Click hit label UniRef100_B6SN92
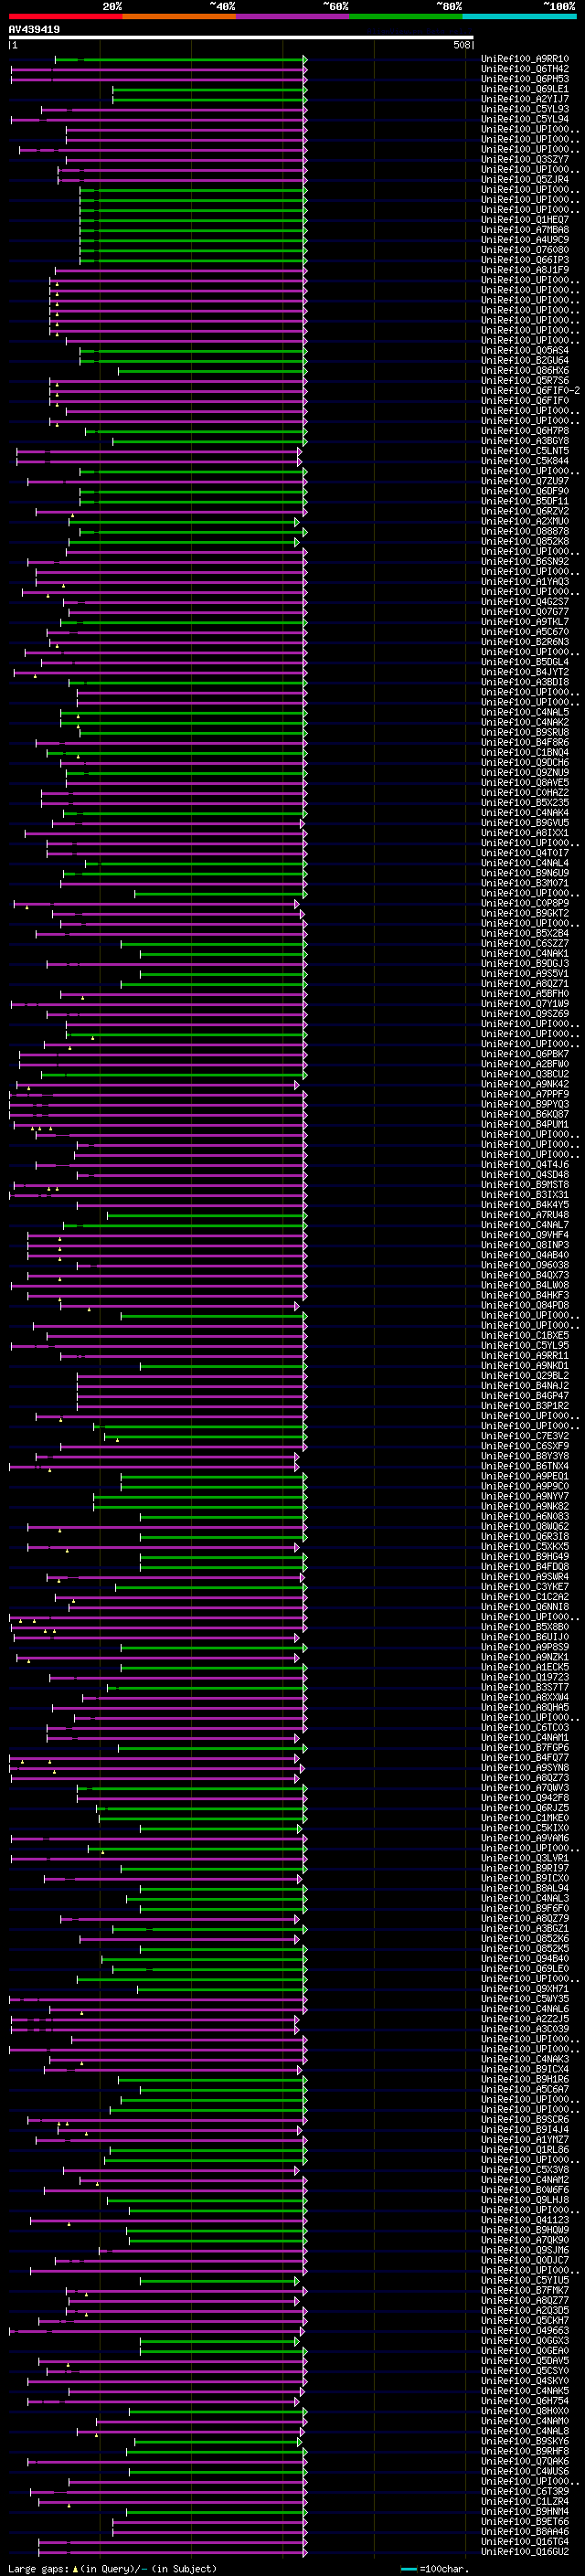Image resolution: width=585 pixels, height=2576 pixels. (x=525, y=562)
